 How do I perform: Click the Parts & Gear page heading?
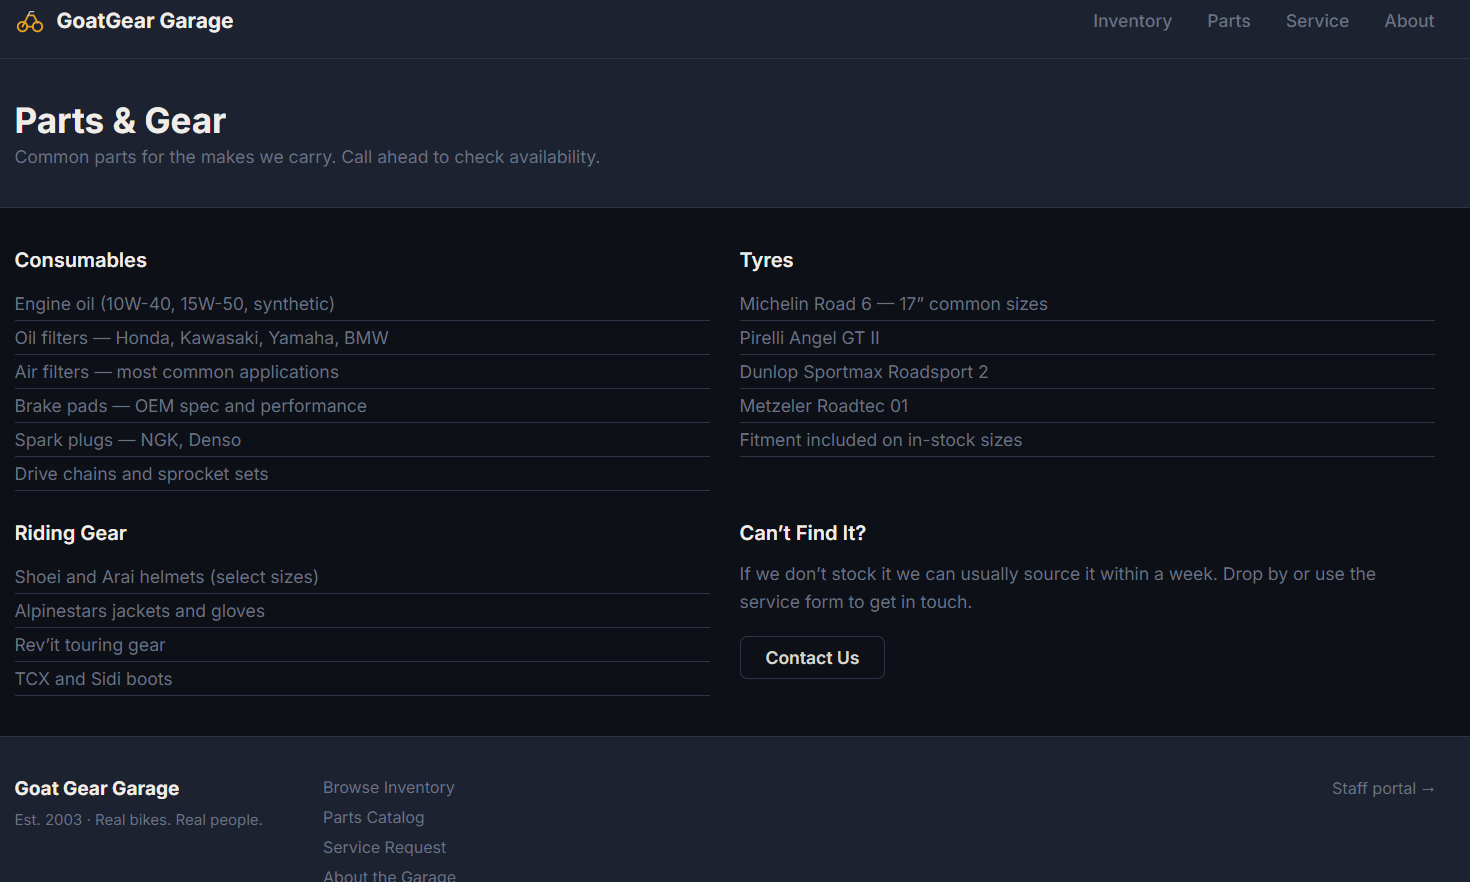pyautogui.click(x=120, y=121)
